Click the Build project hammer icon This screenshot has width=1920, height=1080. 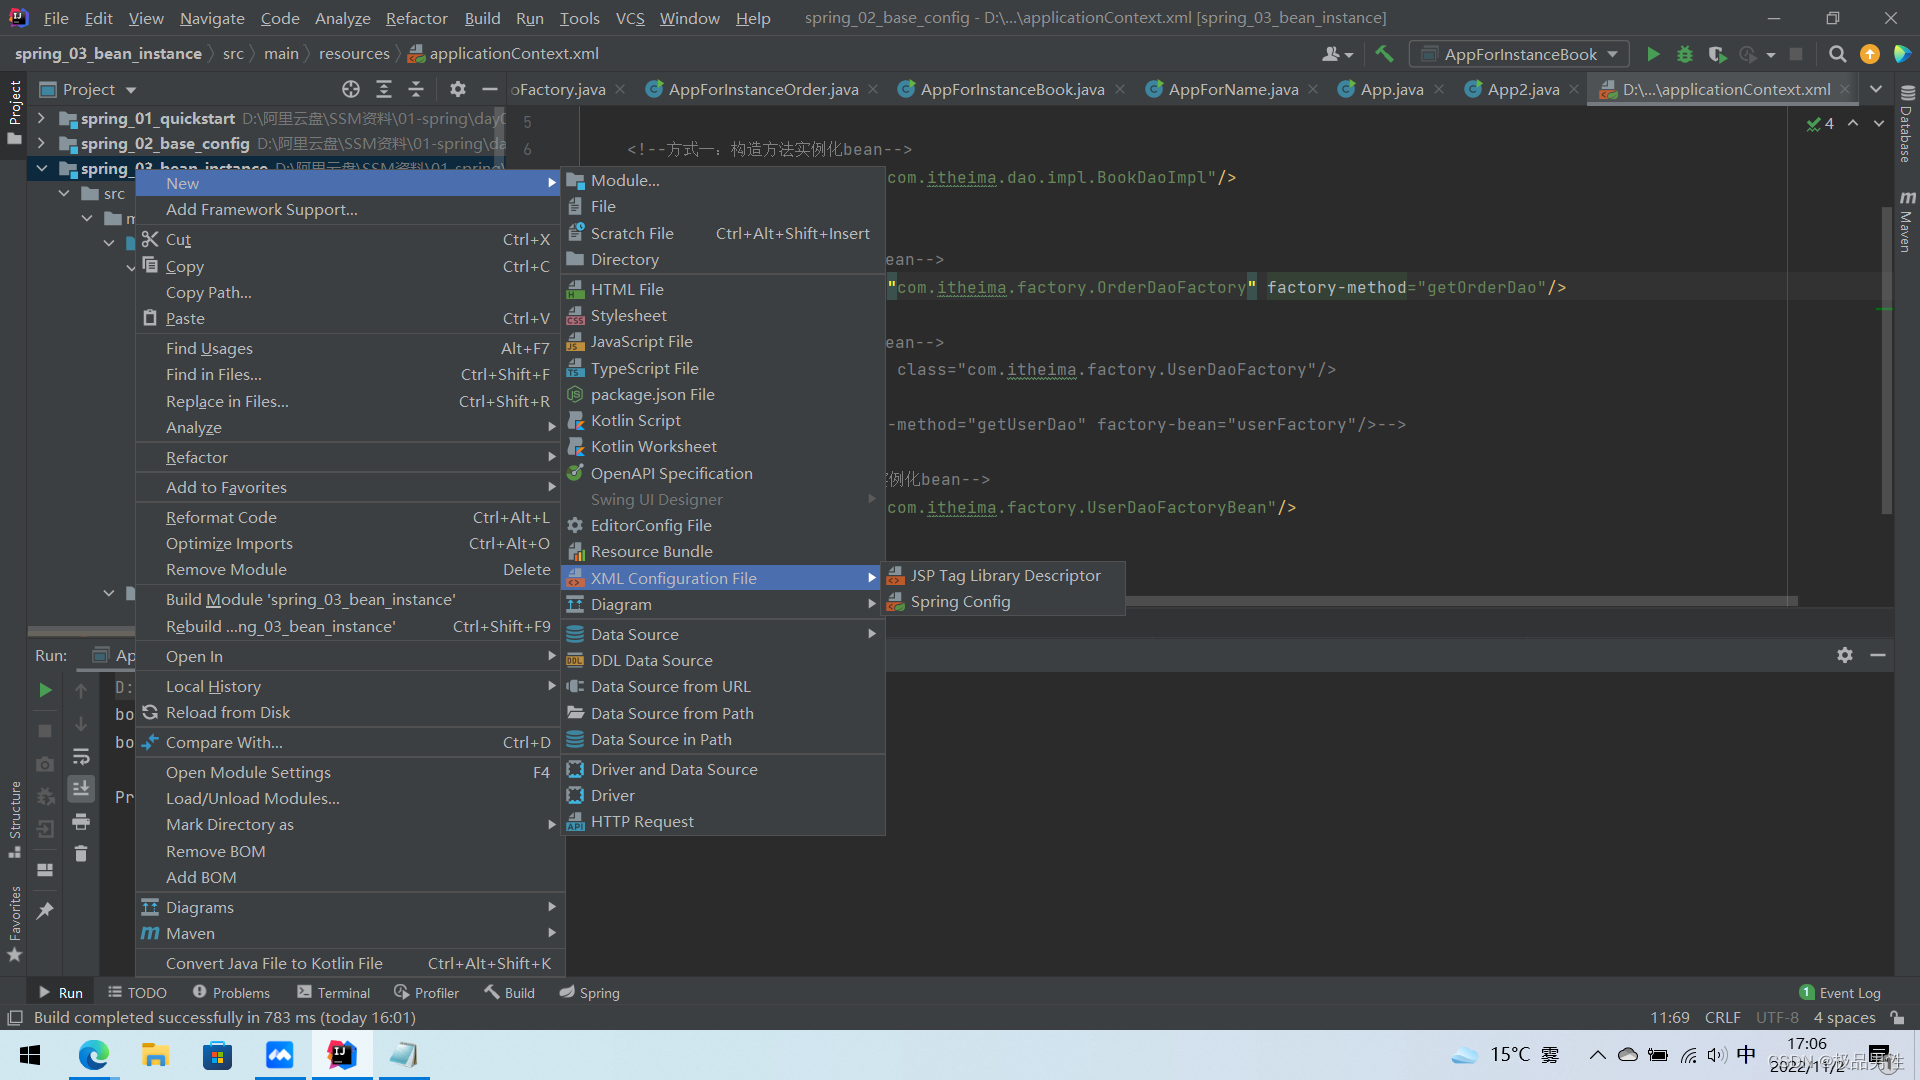[1384, 54]
